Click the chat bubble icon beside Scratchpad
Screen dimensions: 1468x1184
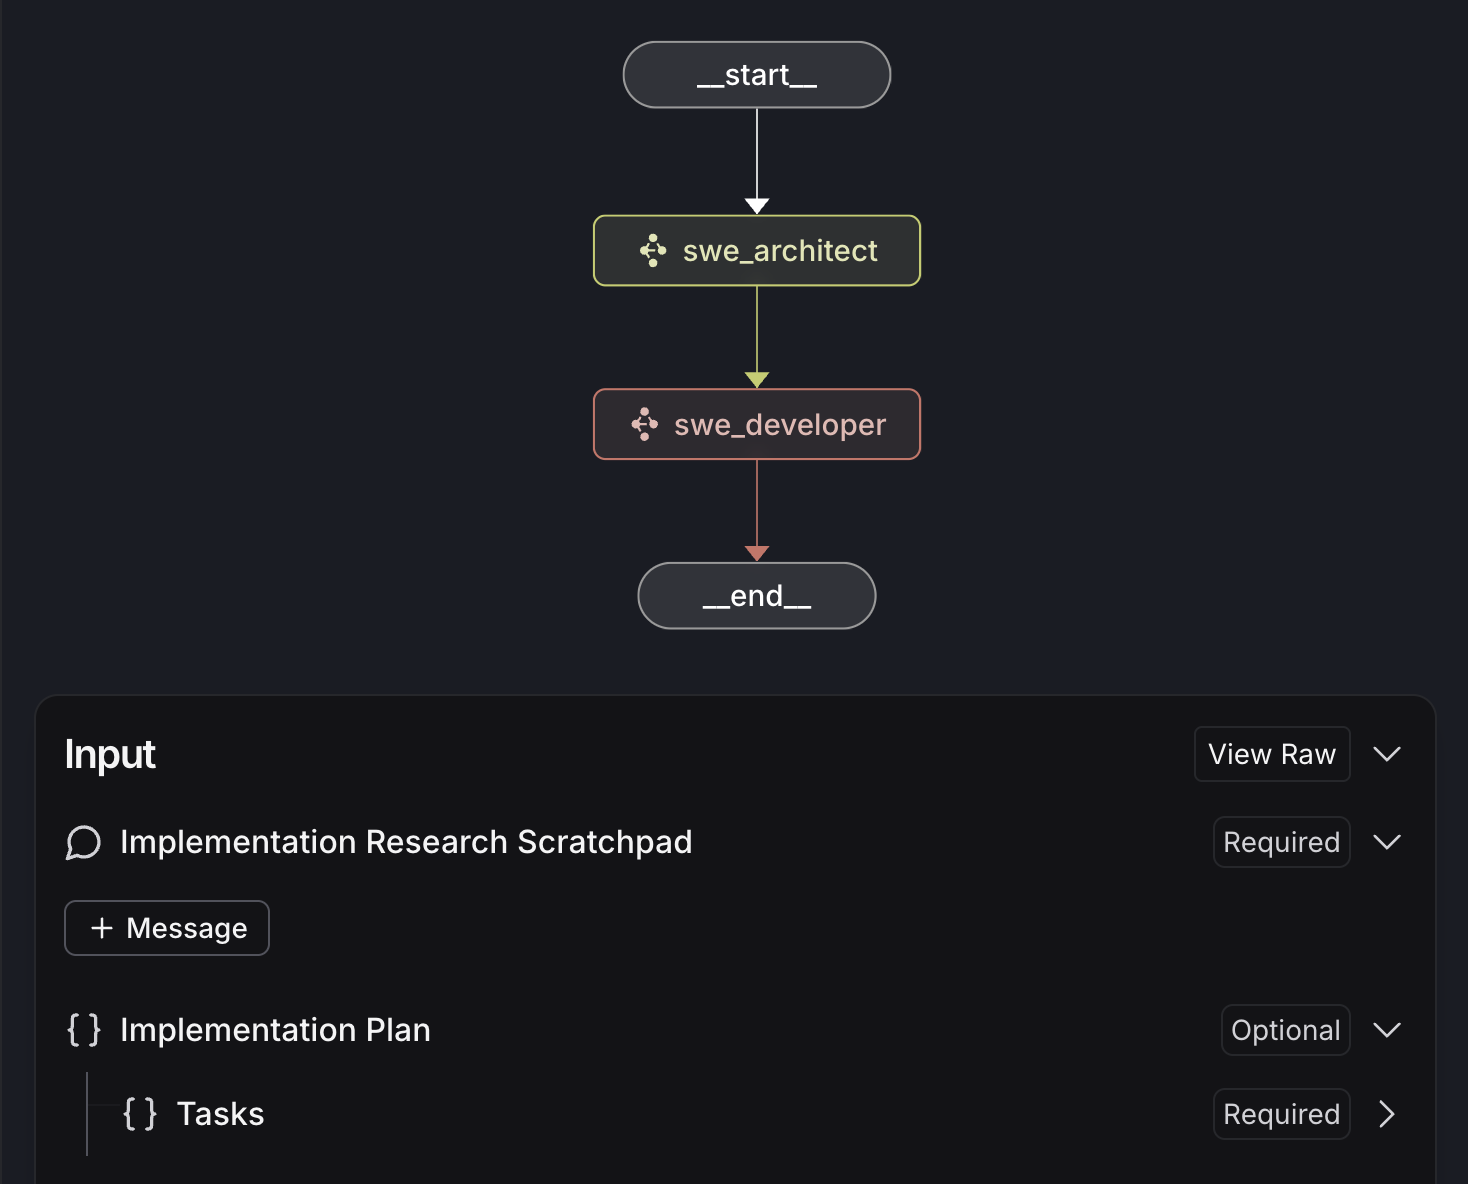[84, 843]
